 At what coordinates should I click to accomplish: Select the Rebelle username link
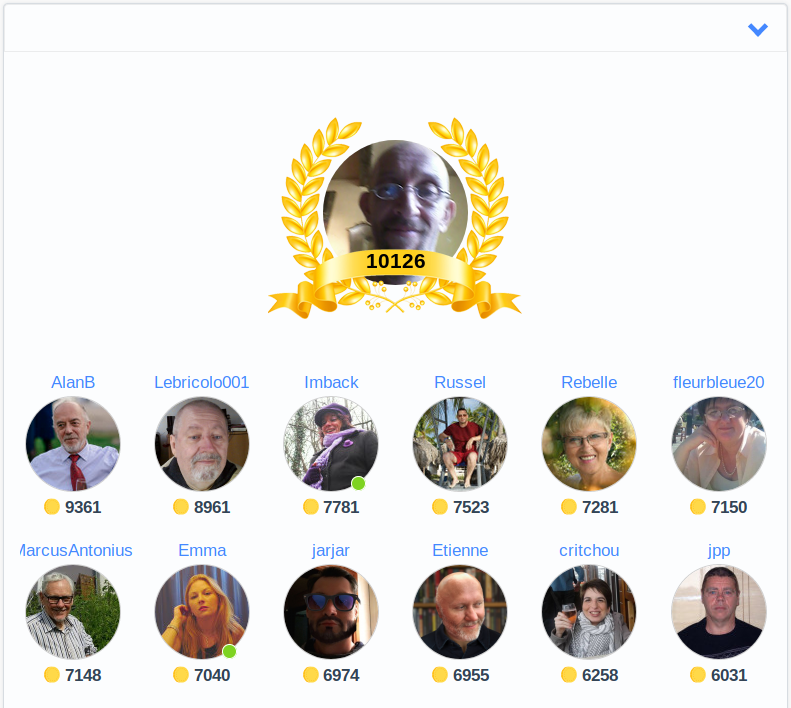point(589,382)
